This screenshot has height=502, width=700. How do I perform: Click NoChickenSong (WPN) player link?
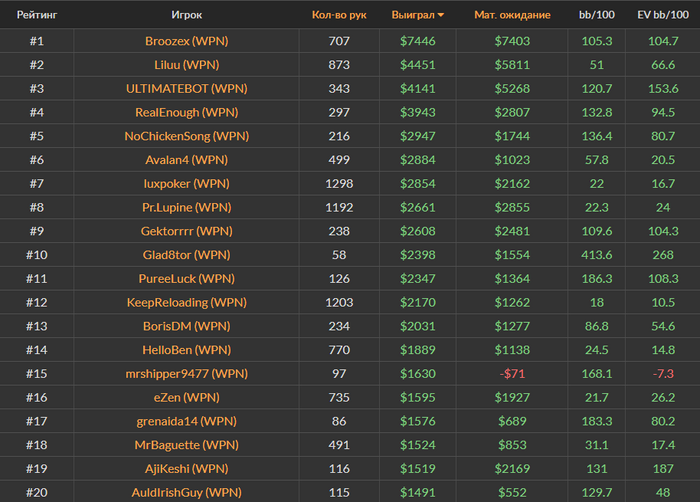pos(187,136)
